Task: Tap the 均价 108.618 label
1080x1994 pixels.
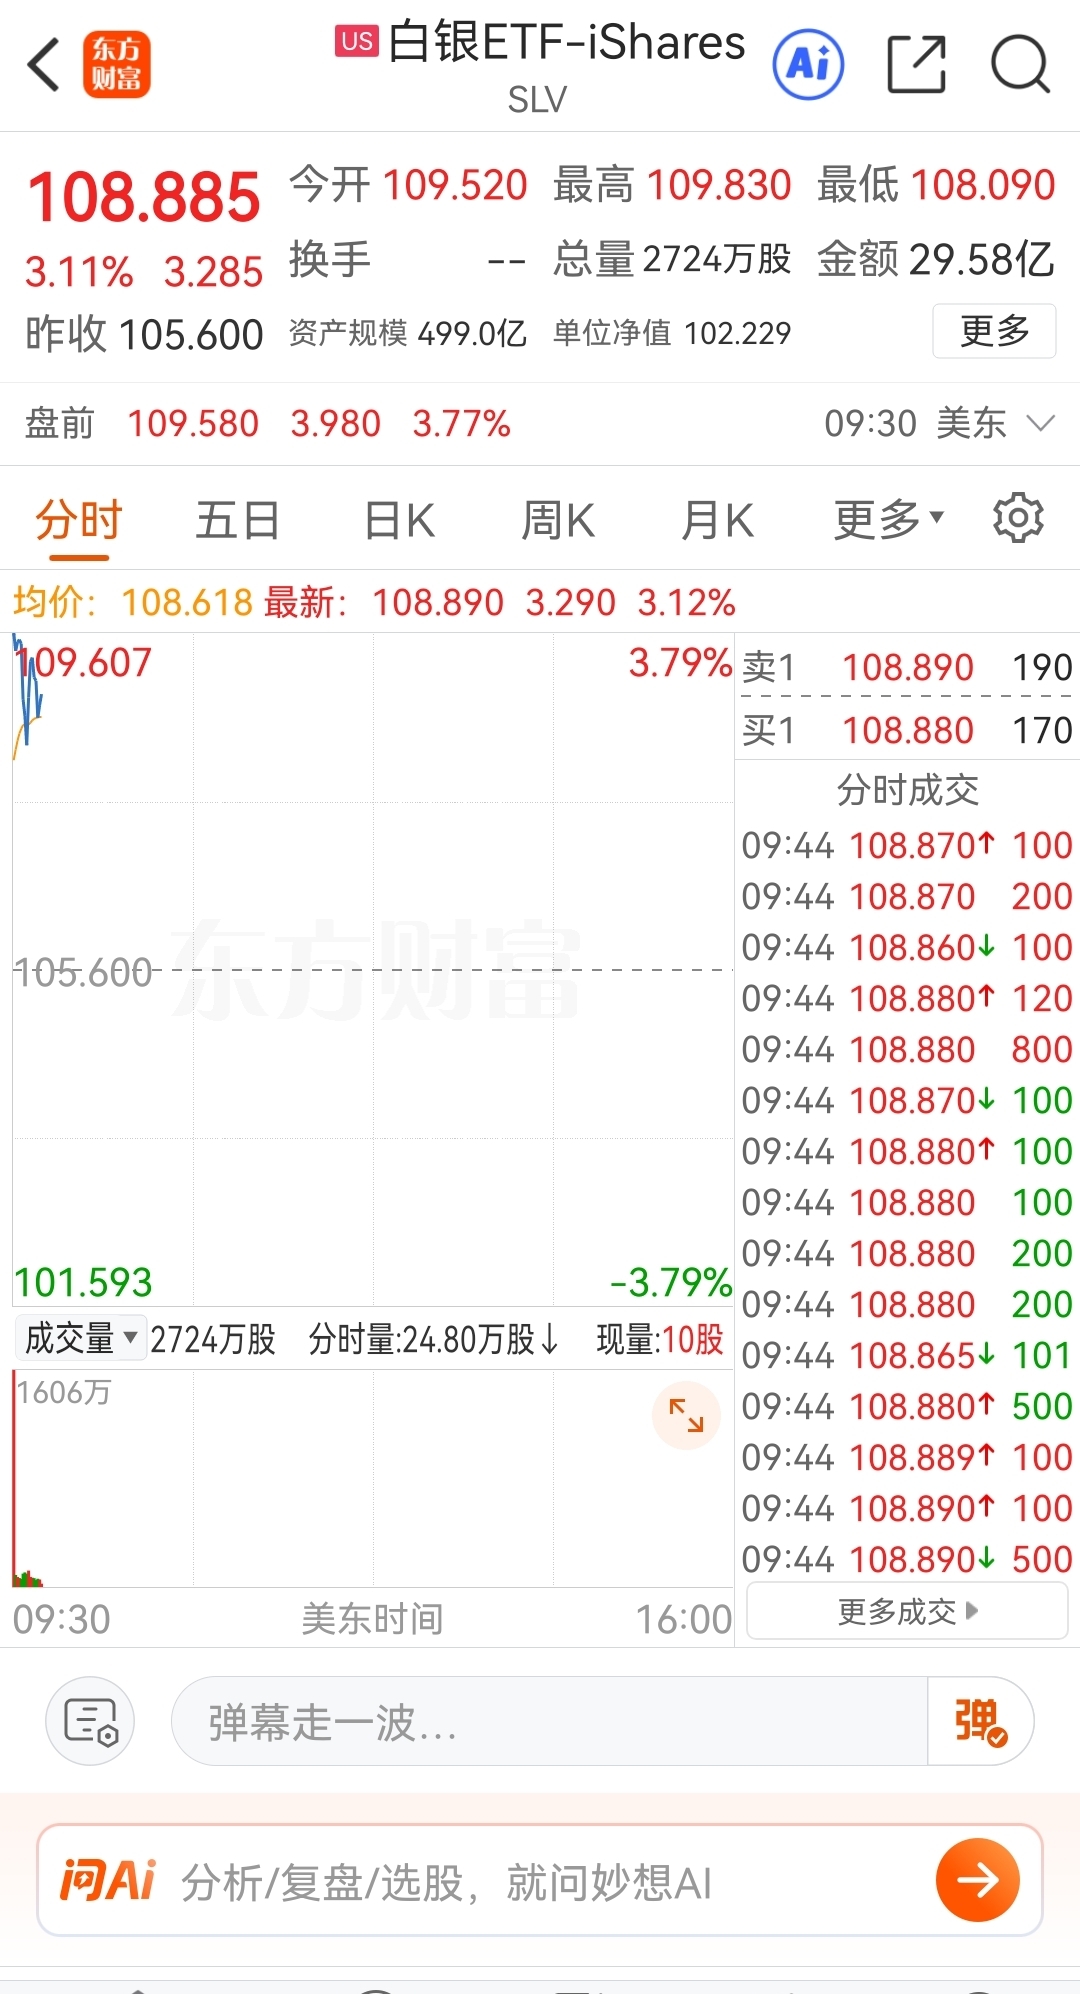Action: pos(132,602)
